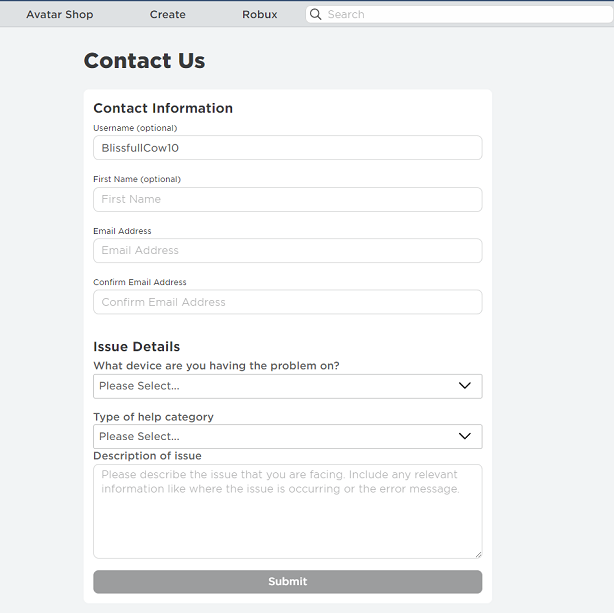Open the Robux navigation item

click(x=260, y=14)
